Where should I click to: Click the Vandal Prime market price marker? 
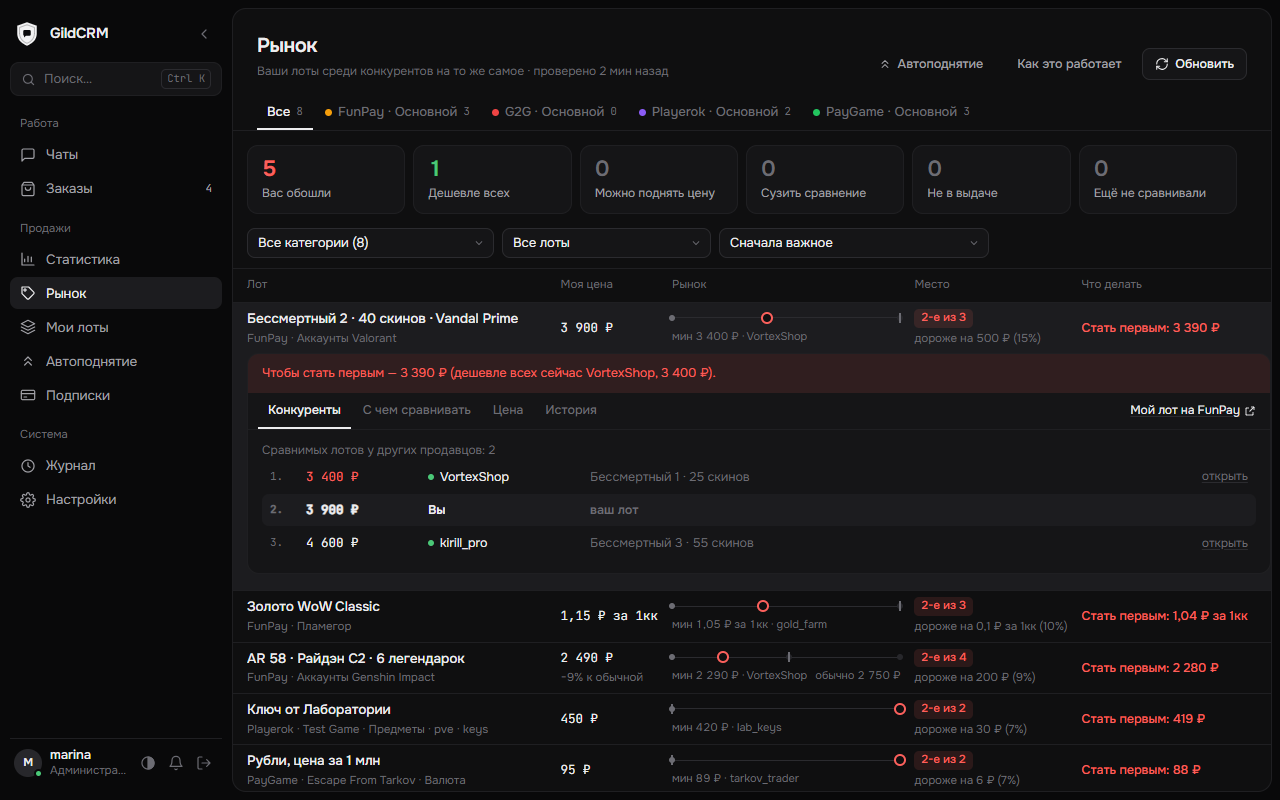(767, 318)
